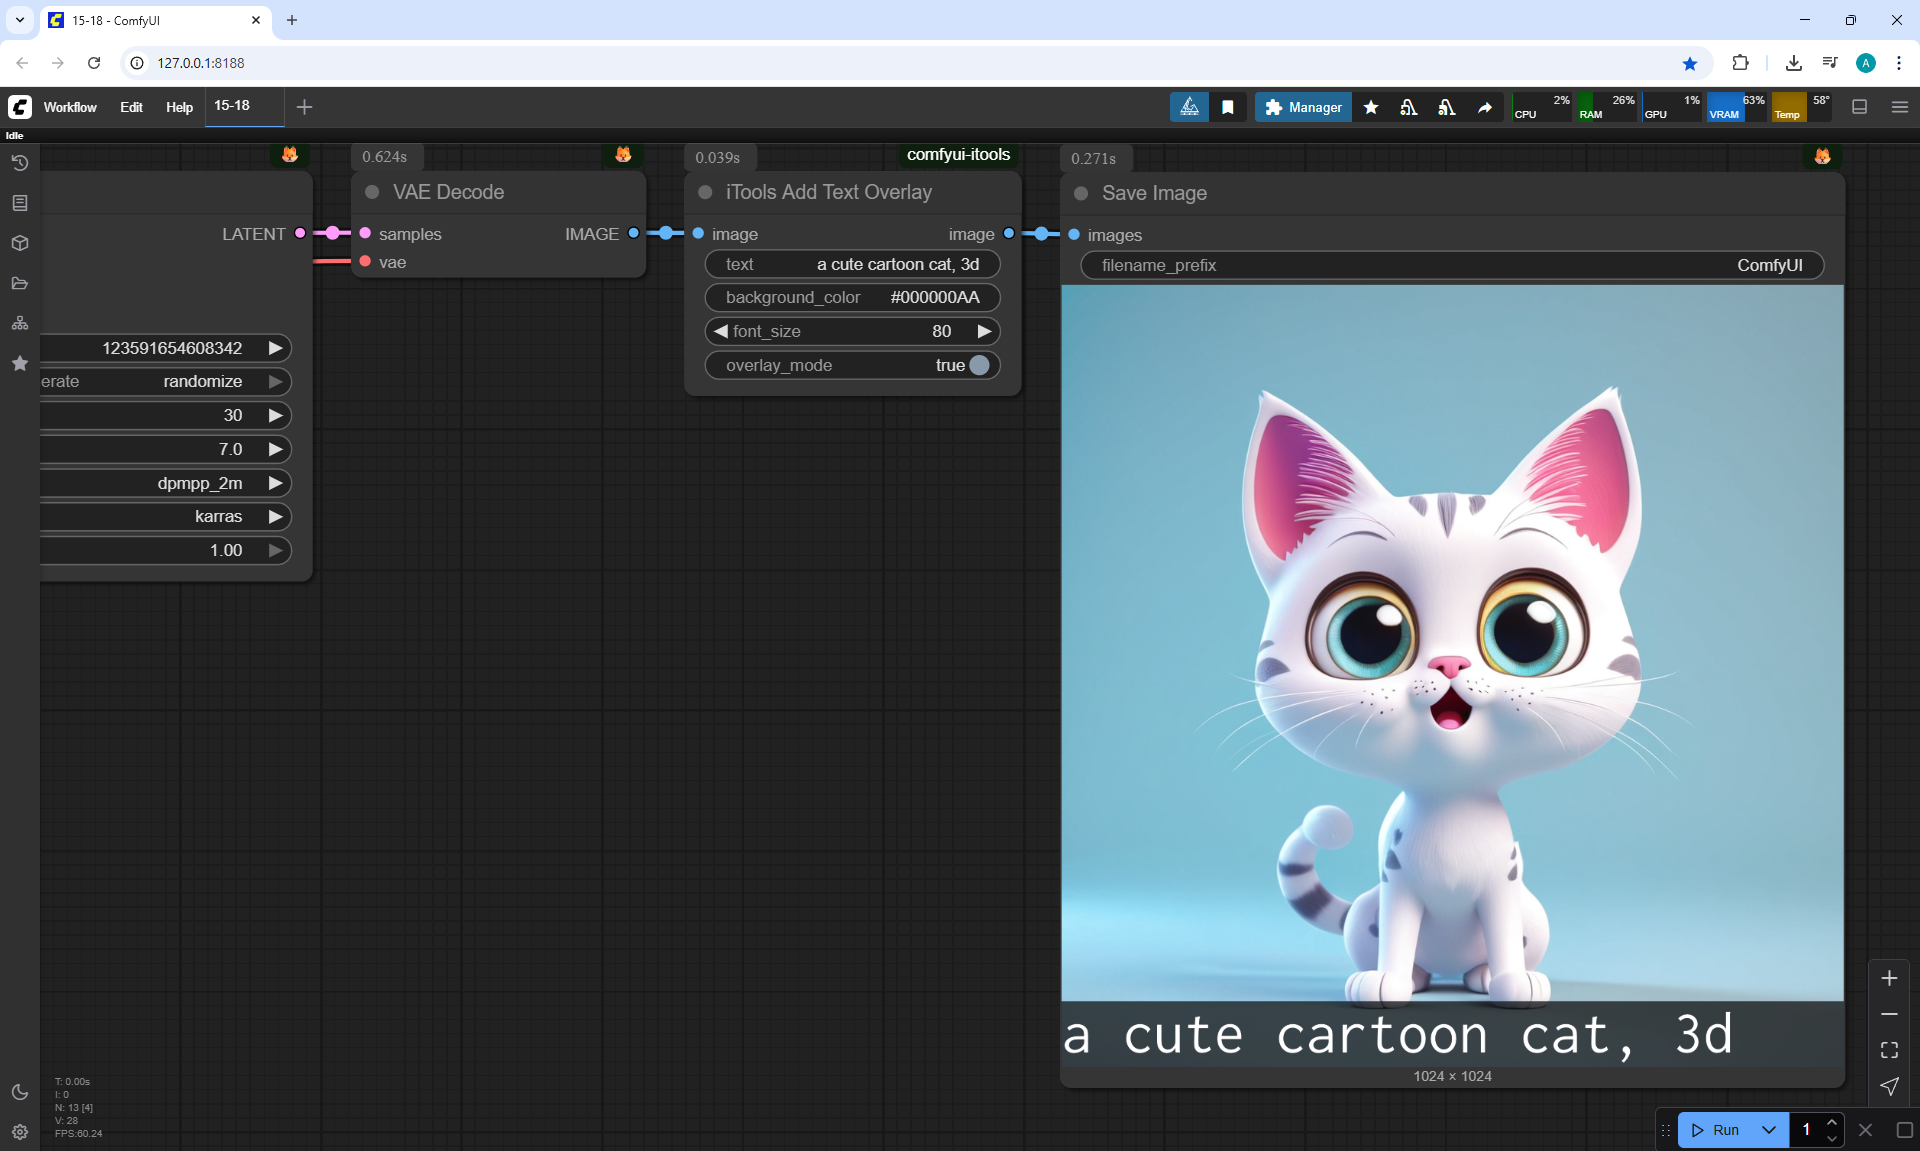This screenshot has width=1920, height=1151.
Task: Click the Manager button
Action: click(x=1303, y=107)
